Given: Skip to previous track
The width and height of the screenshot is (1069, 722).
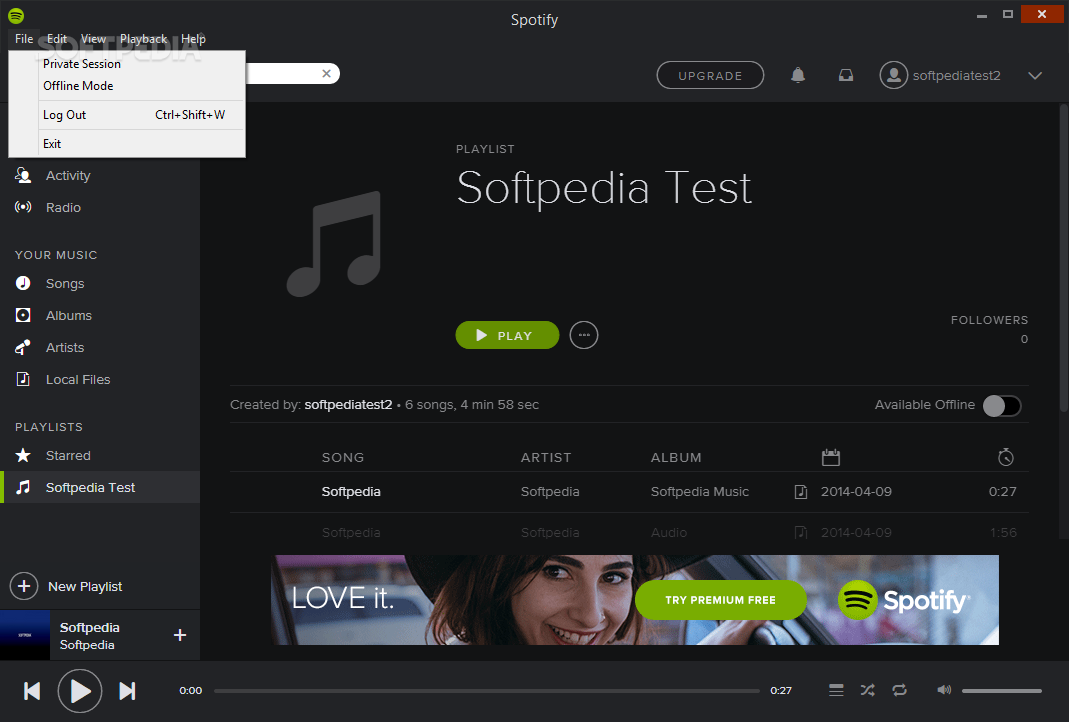Looking at the screenshot, I should click(31, 691).
